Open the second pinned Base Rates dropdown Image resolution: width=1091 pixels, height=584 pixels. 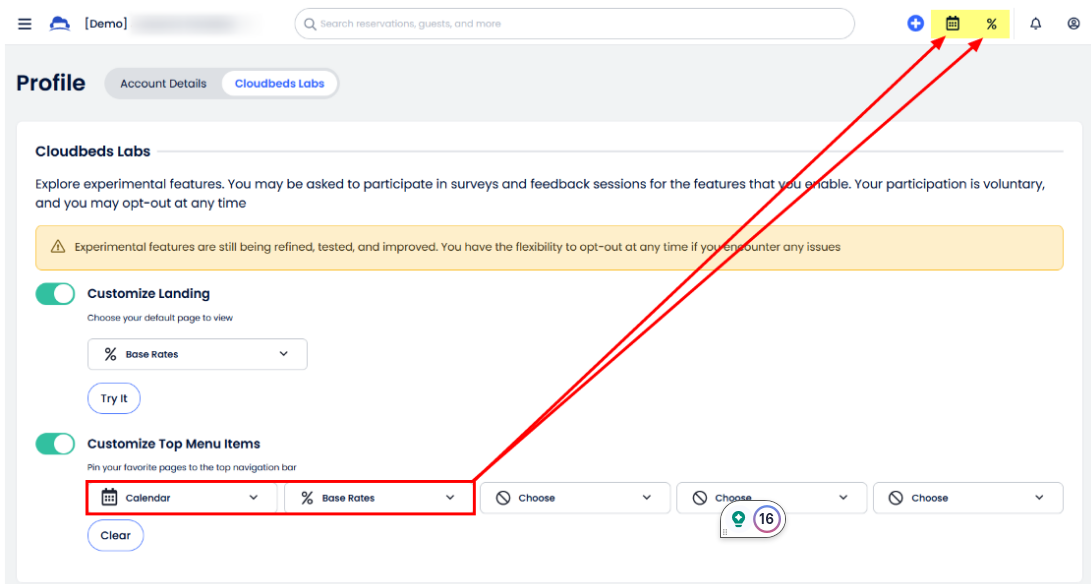[378, 498]
